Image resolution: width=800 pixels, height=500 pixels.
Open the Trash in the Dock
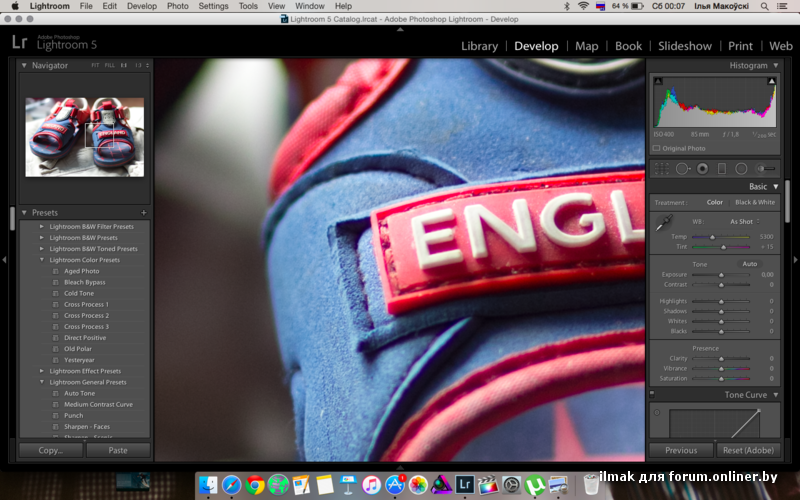click(x=591, y=485)
